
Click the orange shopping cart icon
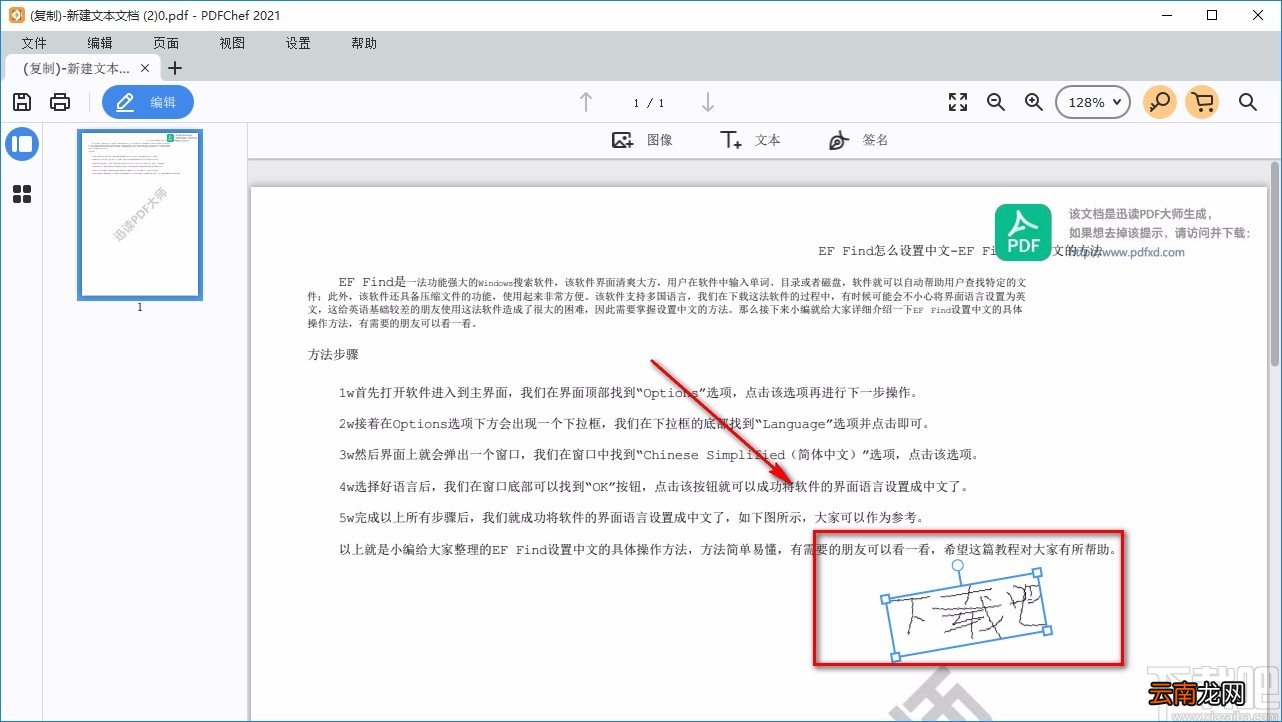click(x=1202, y=102)
